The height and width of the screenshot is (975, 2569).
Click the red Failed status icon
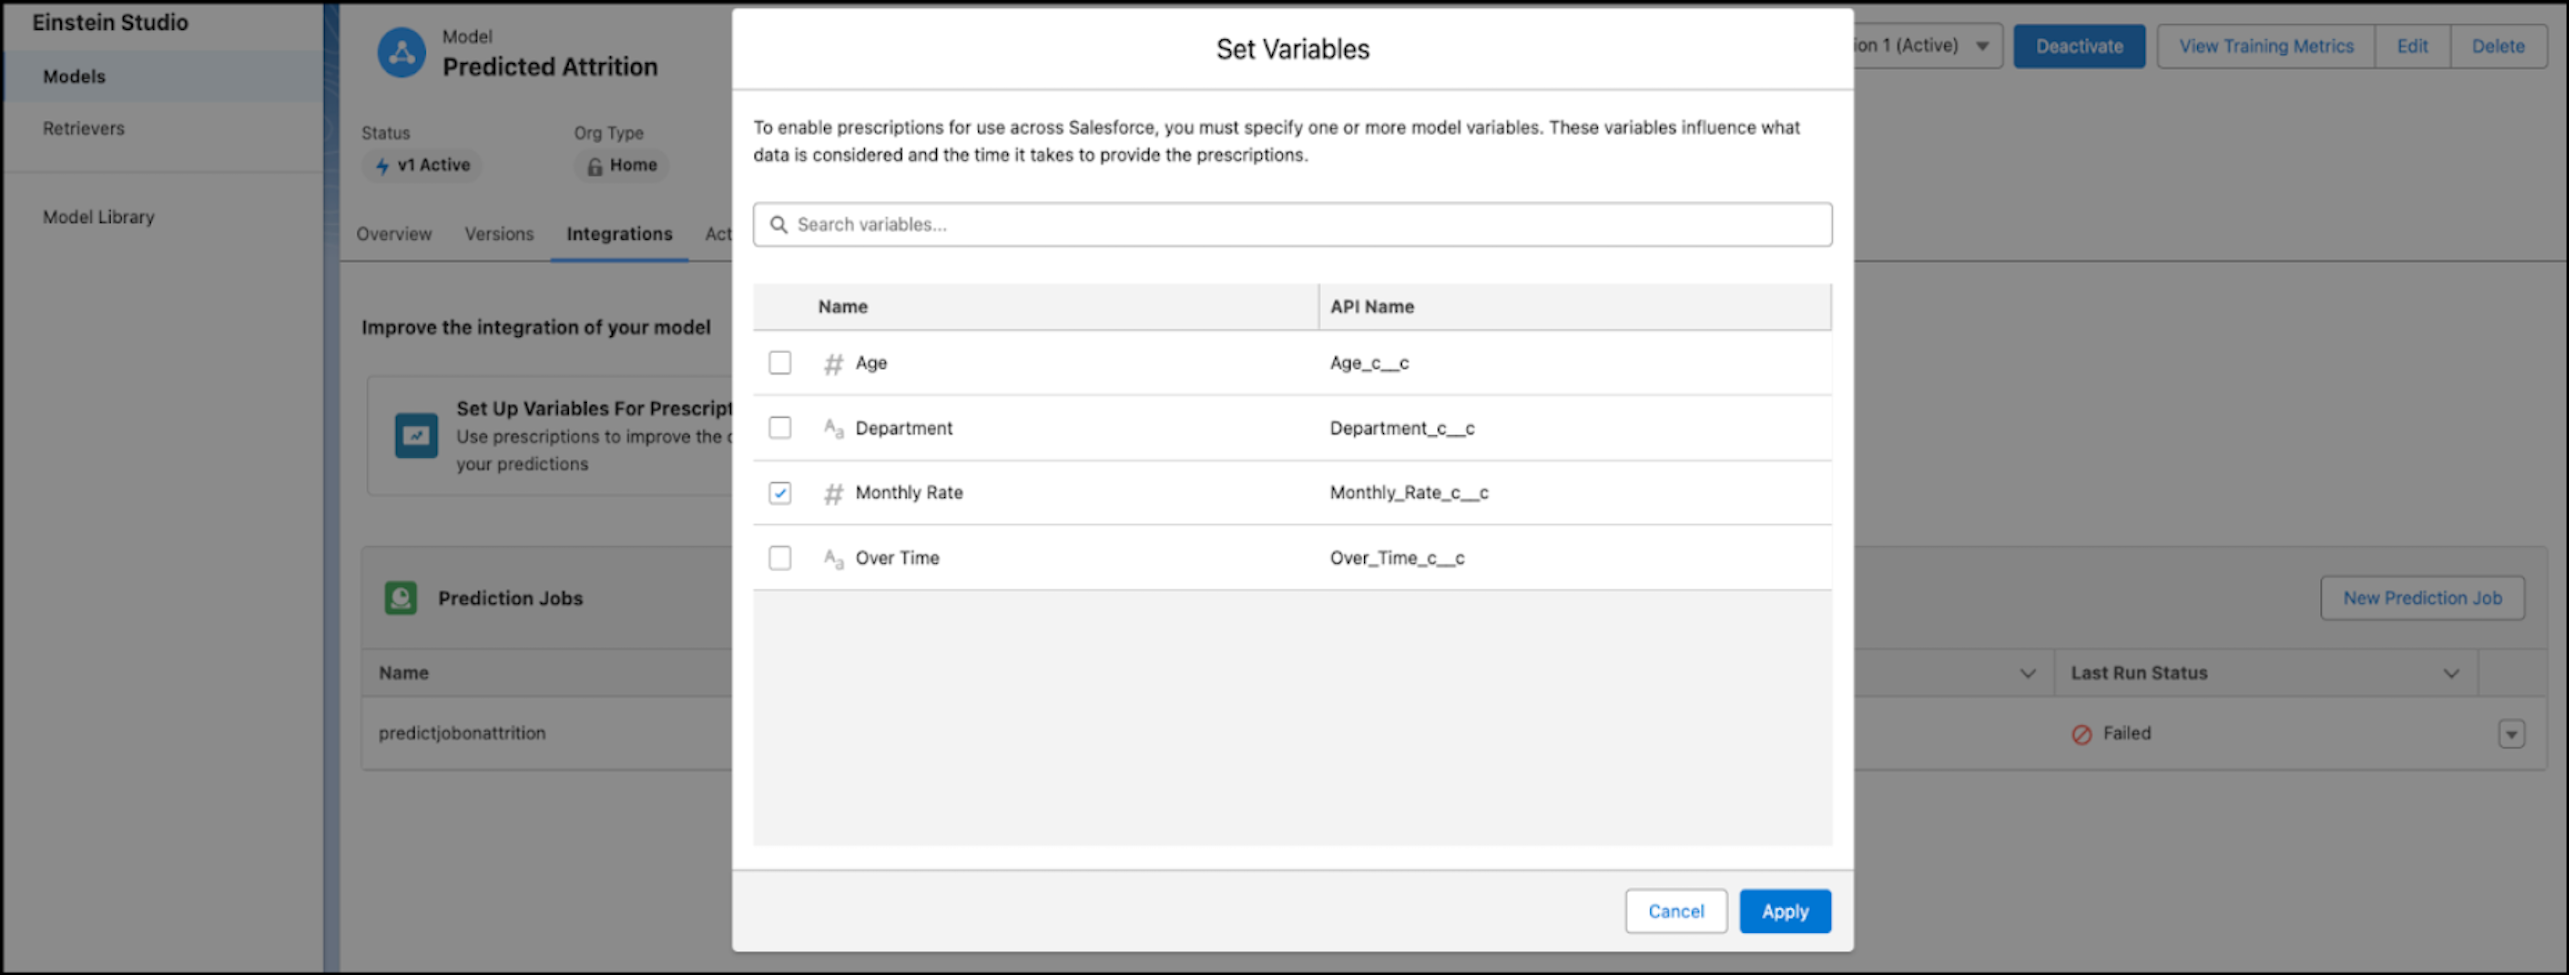coord(2082,734)
